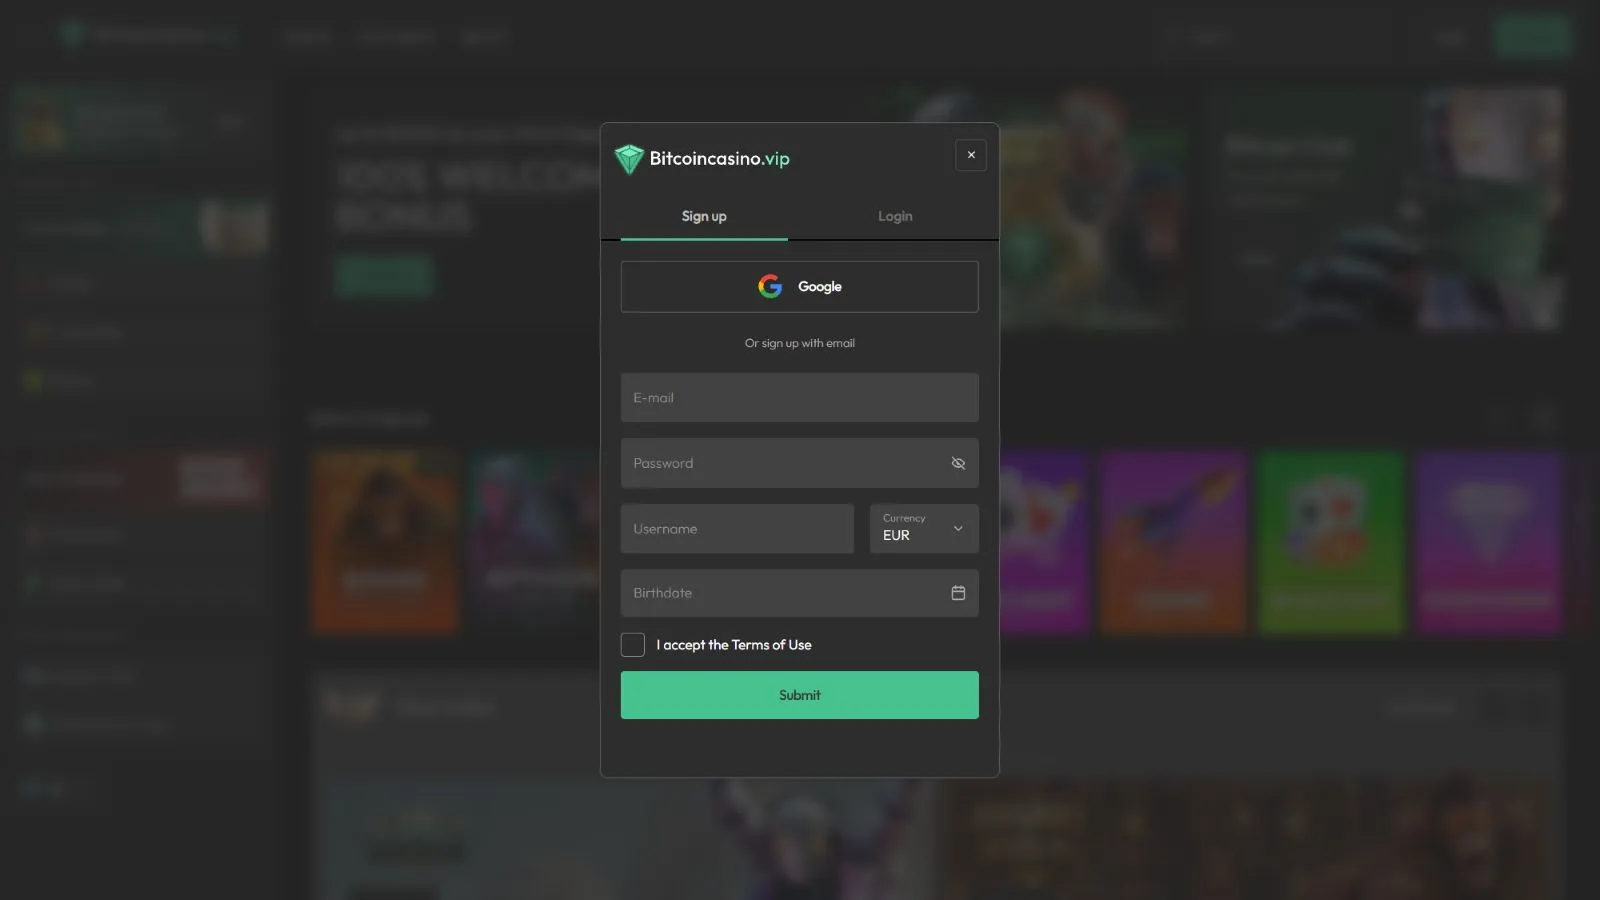The width and height of the screenshot is (1600, 900).
Task: Check the Terms of Use checkbox
Action: point(633,645)
